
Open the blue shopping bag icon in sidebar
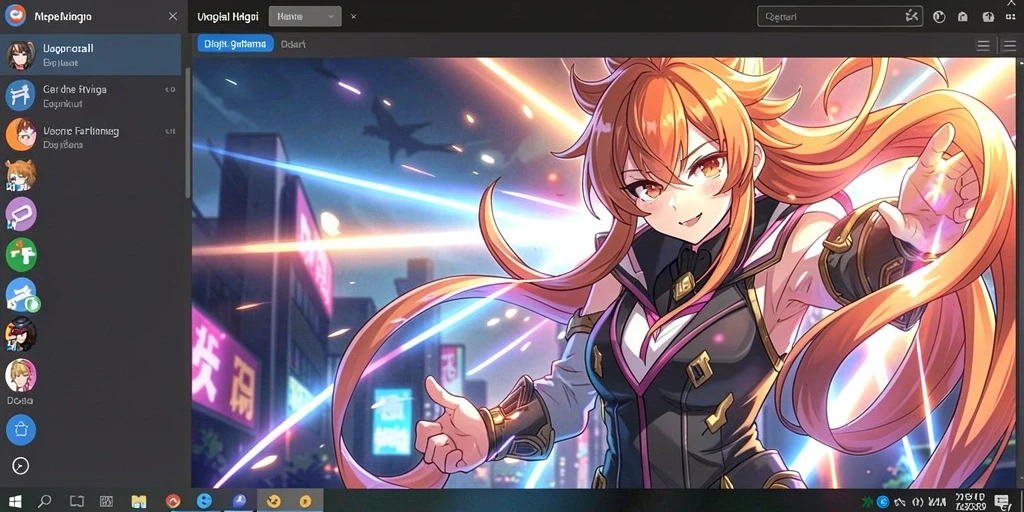pyautogui.click(x=21, y=430)
